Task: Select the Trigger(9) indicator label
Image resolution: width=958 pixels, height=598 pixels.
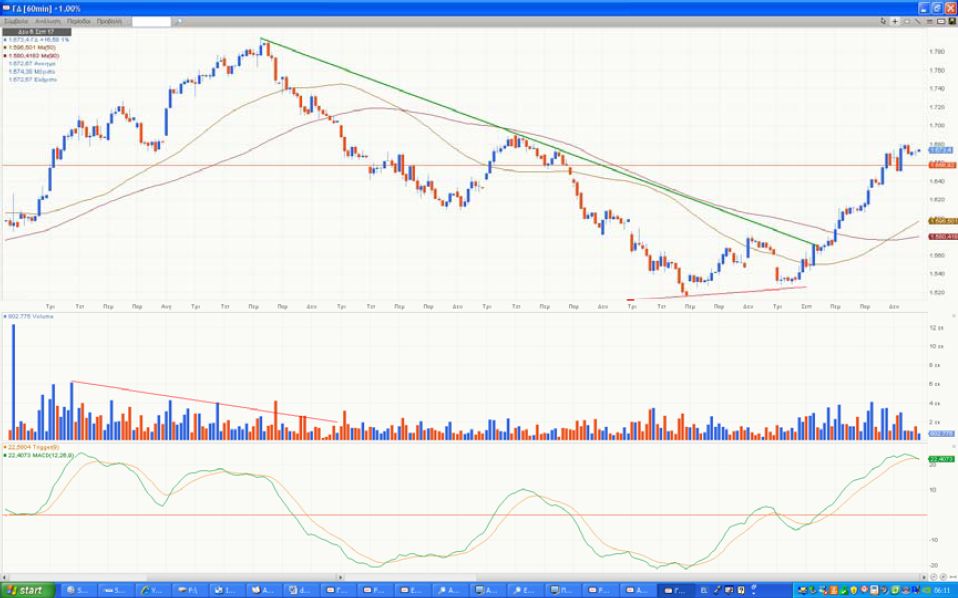Action: 30,446
